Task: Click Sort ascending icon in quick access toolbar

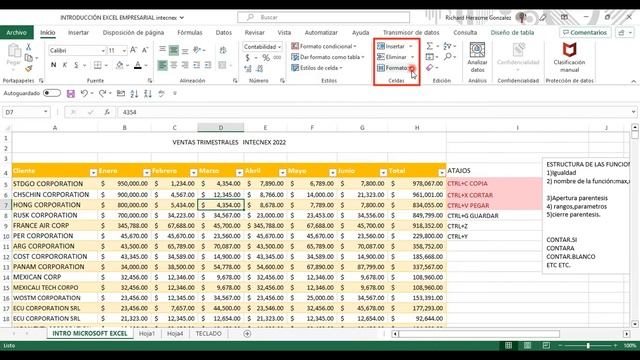Action: tap(134, 94)
